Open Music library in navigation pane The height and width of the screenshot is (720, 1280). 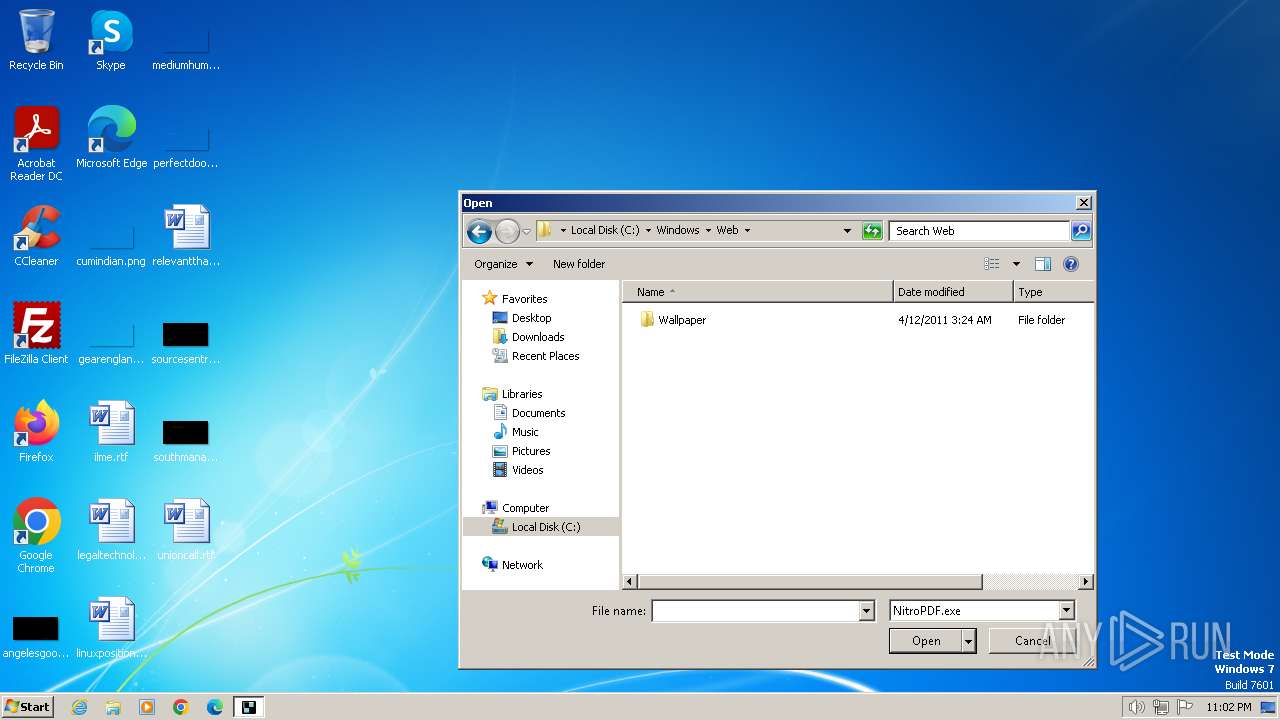coord(525,432)
